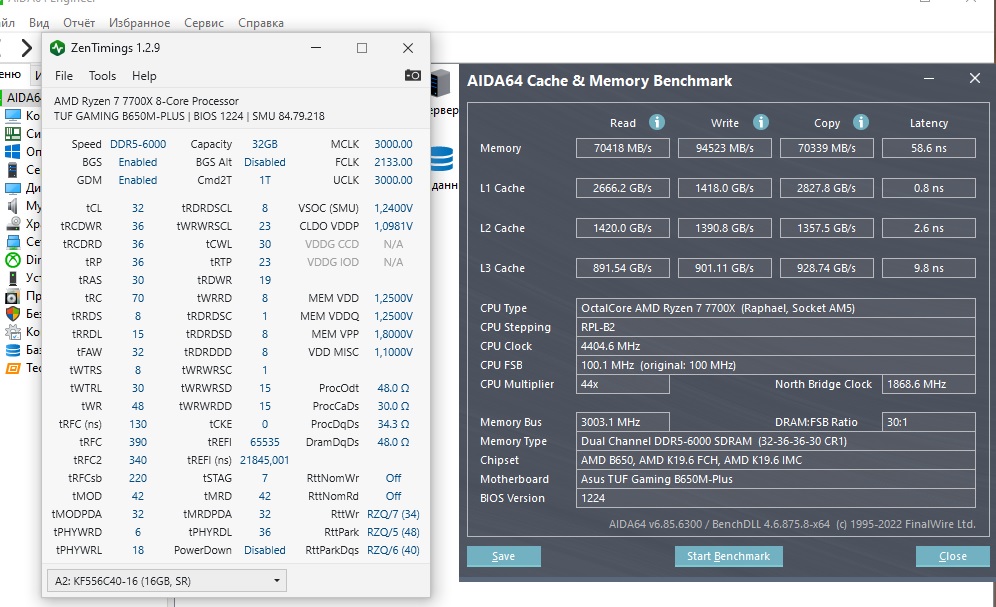
Task: Select the storage icon next to 'Хр'
Action: [x=13, y=223]
